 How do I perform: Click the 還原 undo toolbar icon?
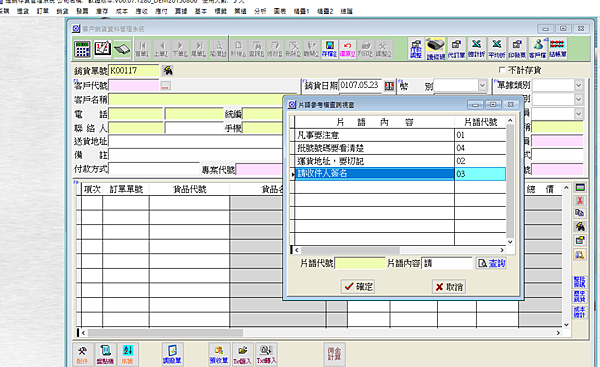347,49
